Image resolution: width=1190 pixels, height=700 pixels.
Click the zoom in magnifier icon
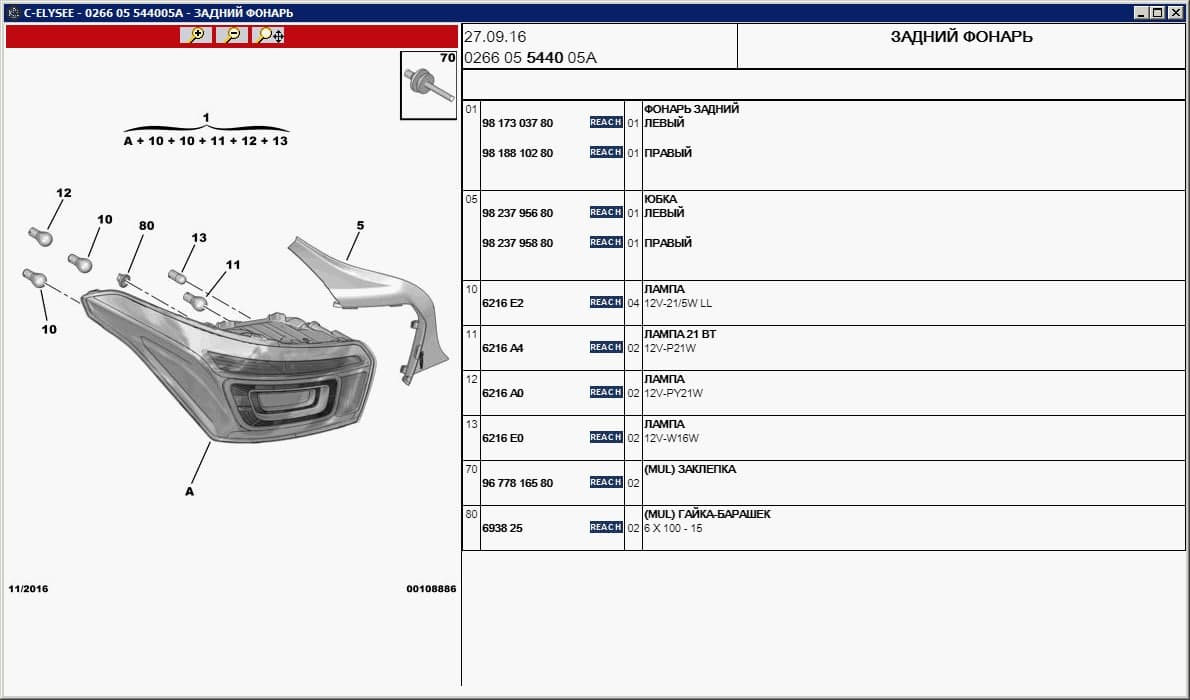point(196,35)
